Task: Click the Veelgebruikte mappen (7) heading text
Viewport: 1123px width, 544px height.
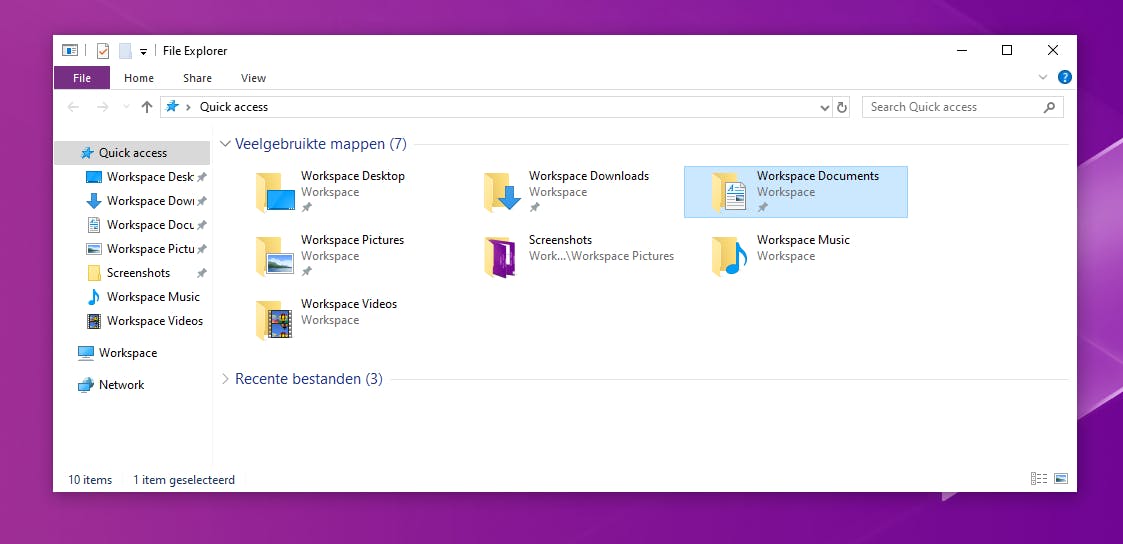Action: click(x=321, y=144)
